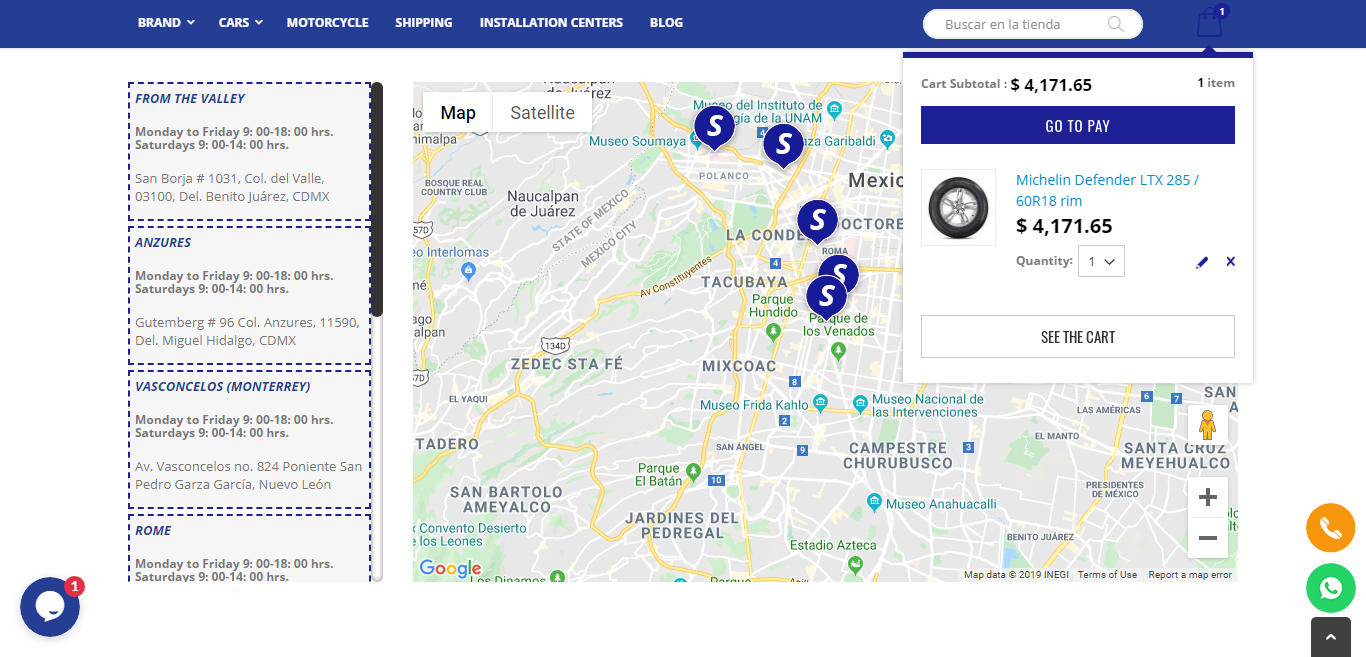
Task: Select store marker near Roma label
Action: coord(839,272)
